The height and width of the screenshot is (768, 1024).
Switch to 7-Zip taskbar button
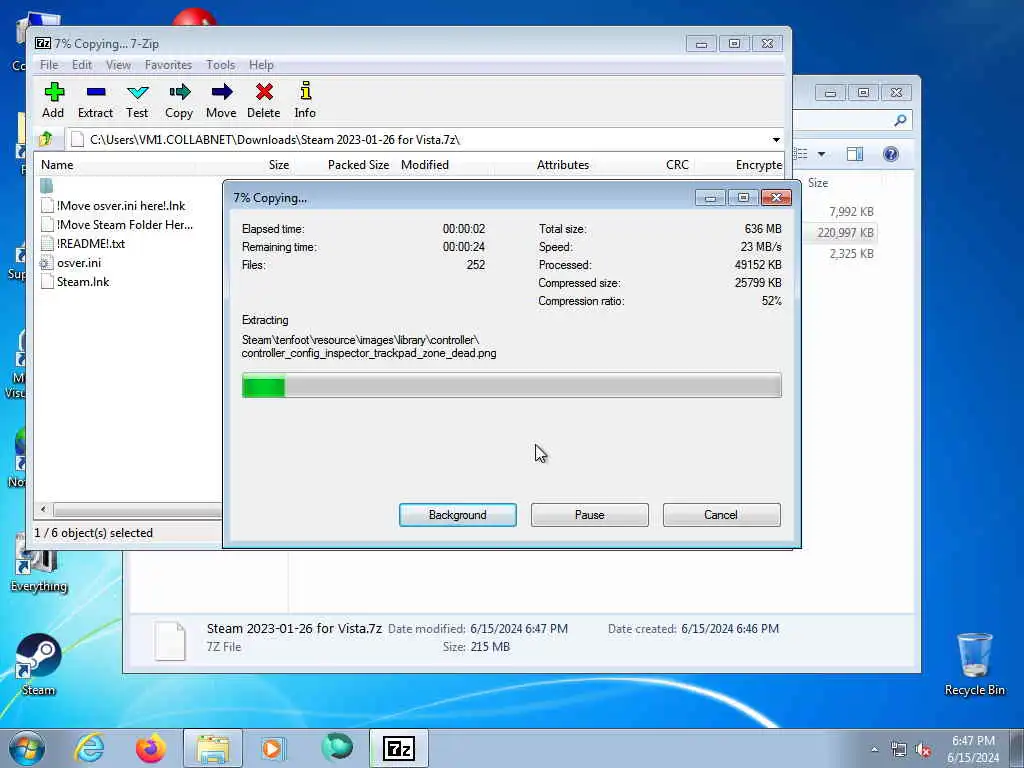coord(399,748)
